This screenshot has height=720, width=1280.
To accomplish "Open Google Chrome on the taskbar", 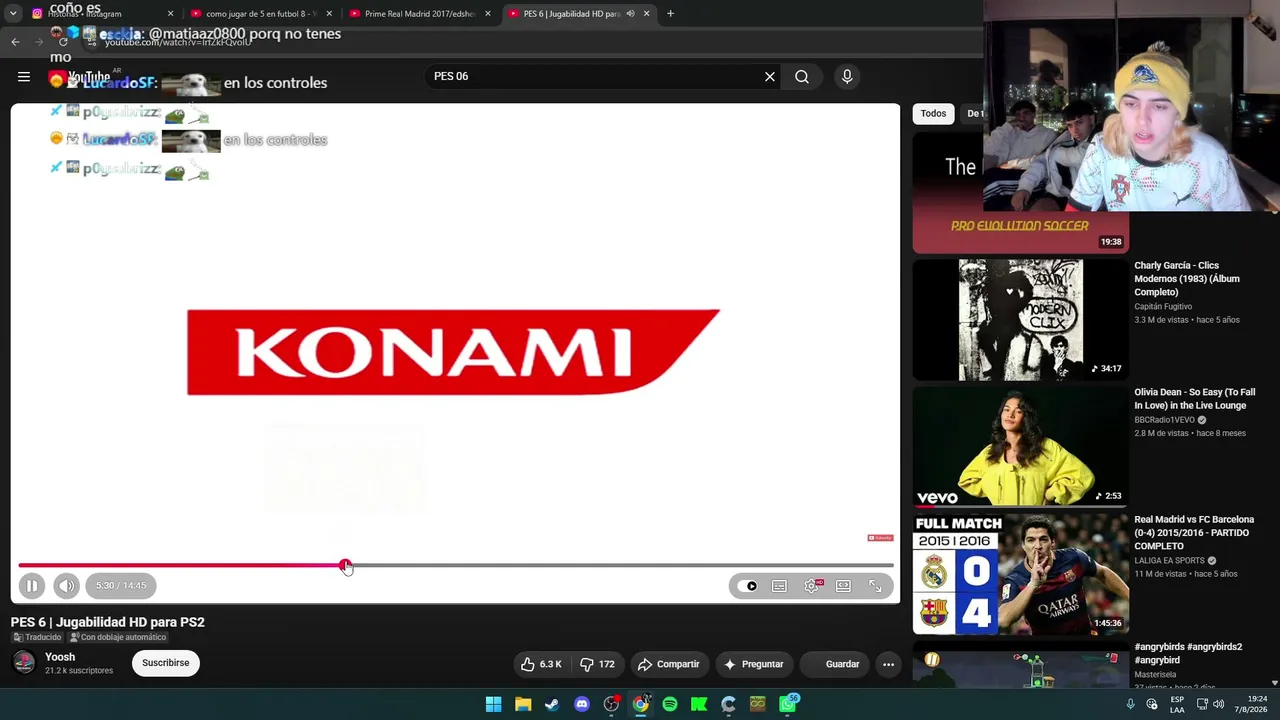I will coord(641,704).
